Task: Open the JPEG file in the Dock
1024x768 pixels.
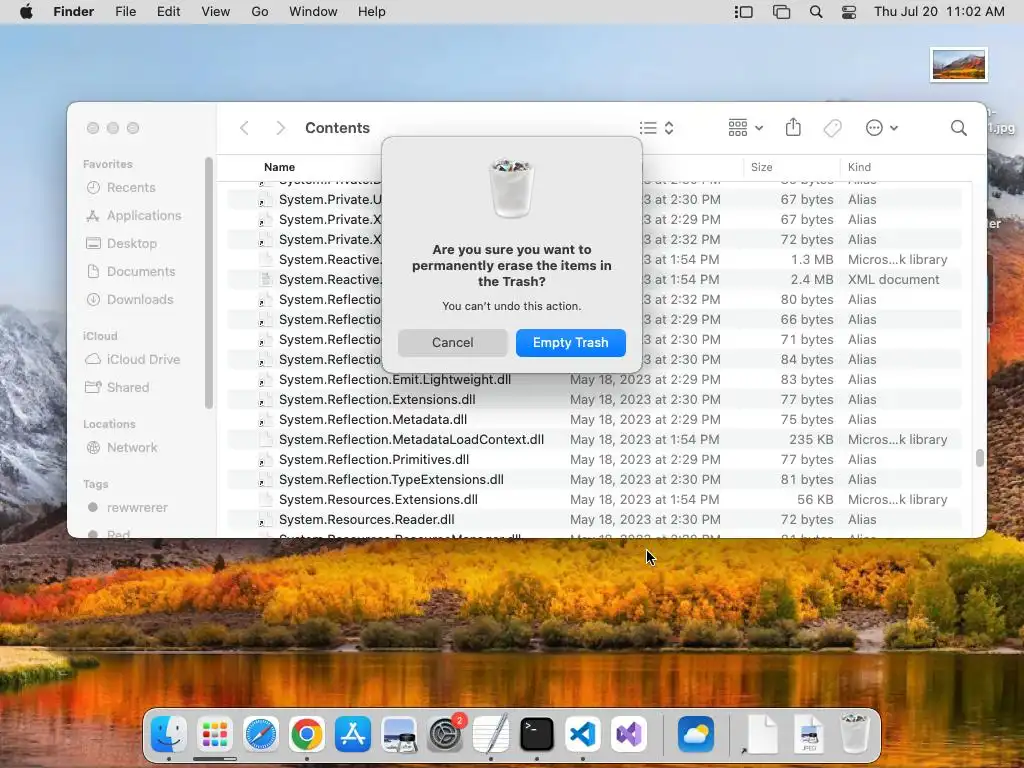Action: click(808, 735)
